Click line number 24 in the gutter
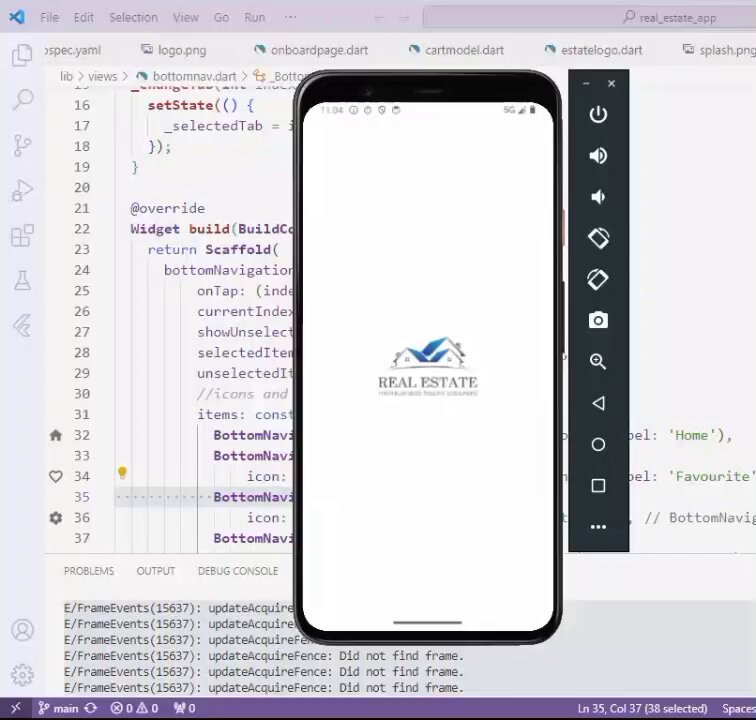The image size is (756, 720). 82,270
